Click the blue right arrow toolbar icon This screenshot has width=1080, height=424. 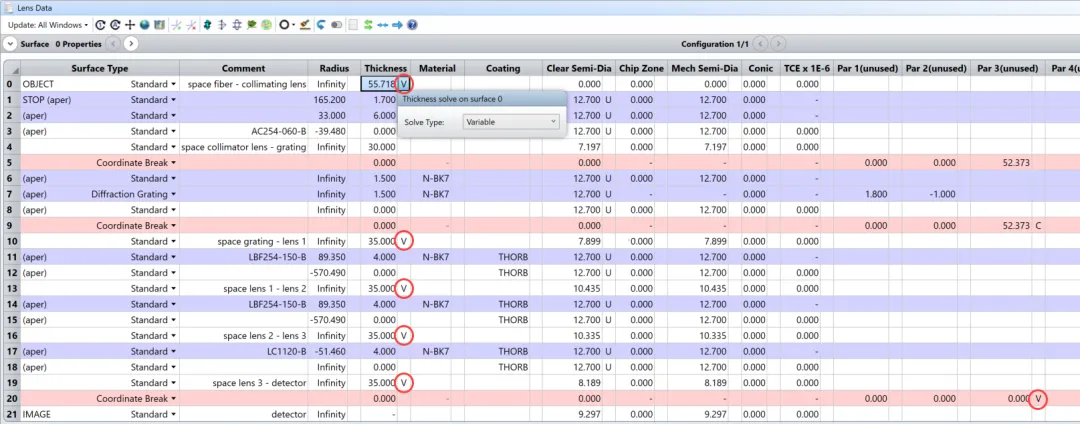pos(397,24)
